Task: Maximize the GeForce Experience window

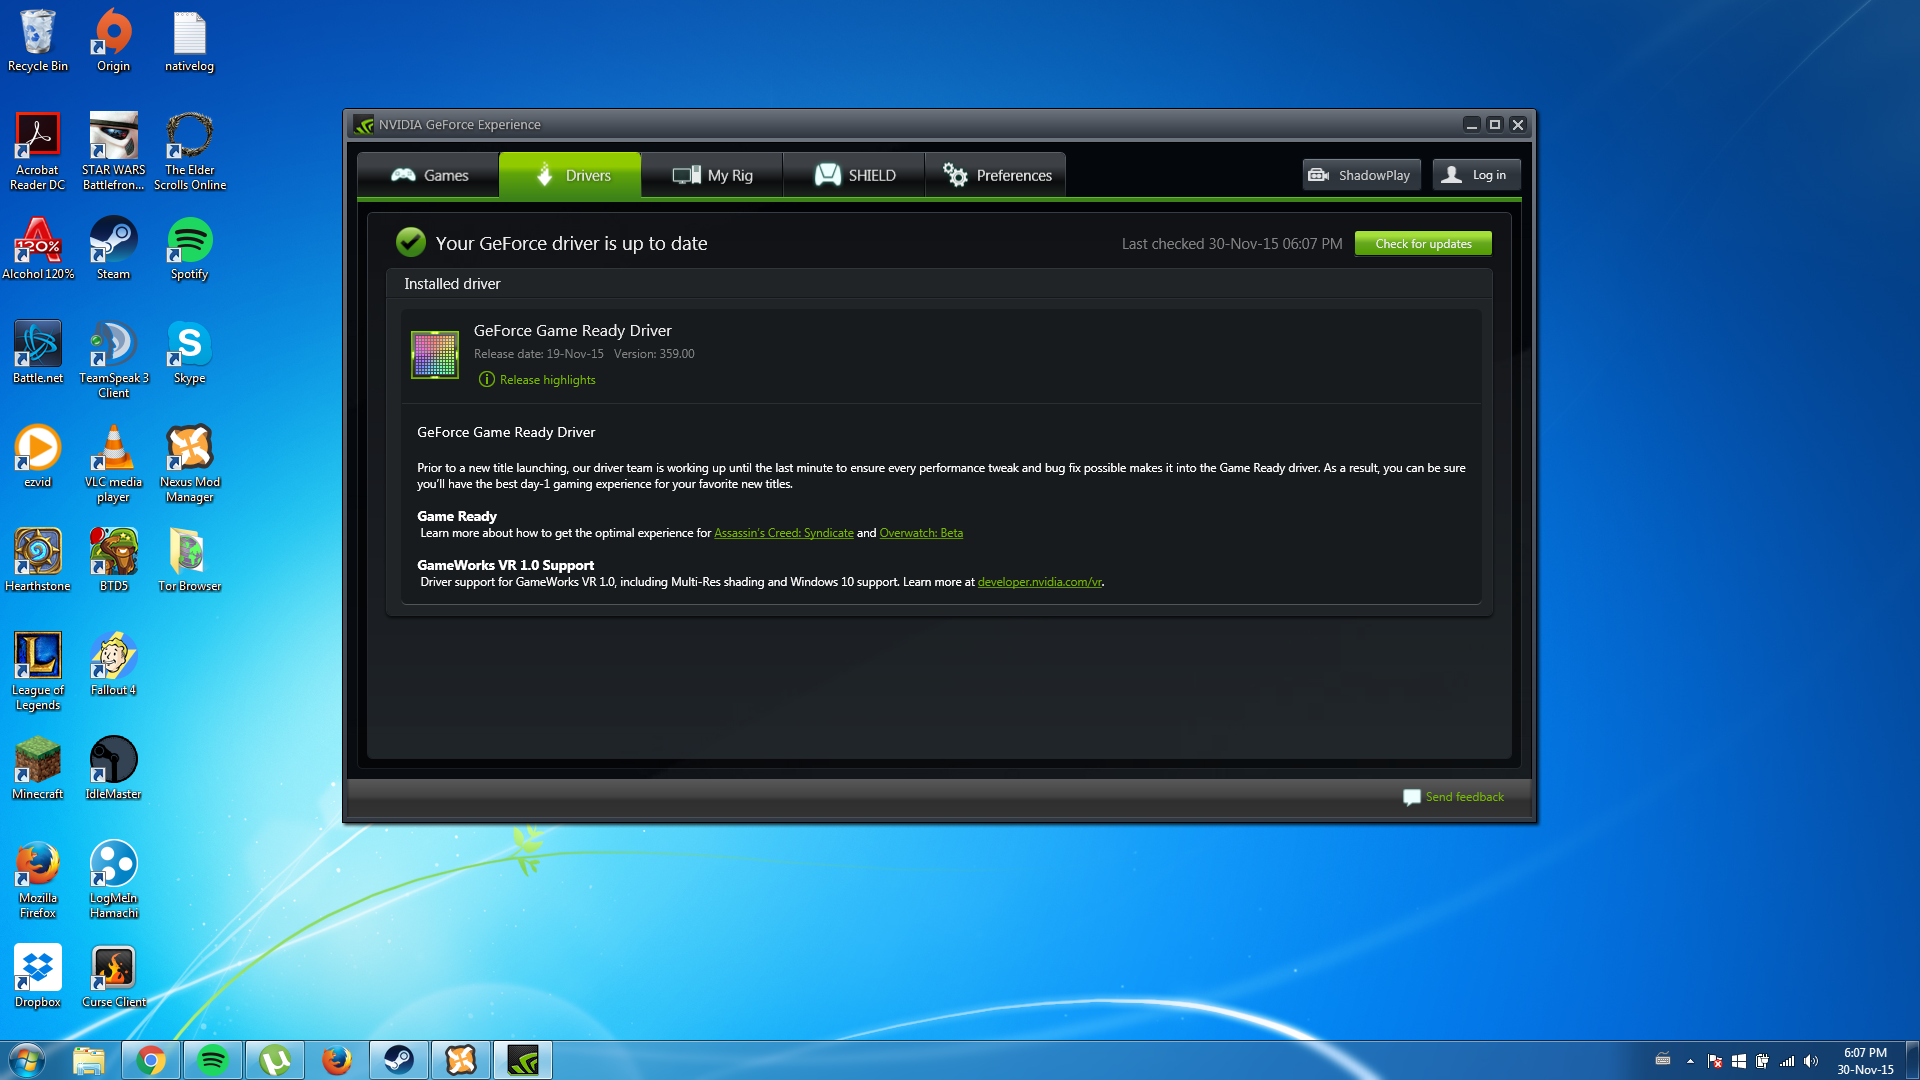Action: click(x=1495, y=125)
